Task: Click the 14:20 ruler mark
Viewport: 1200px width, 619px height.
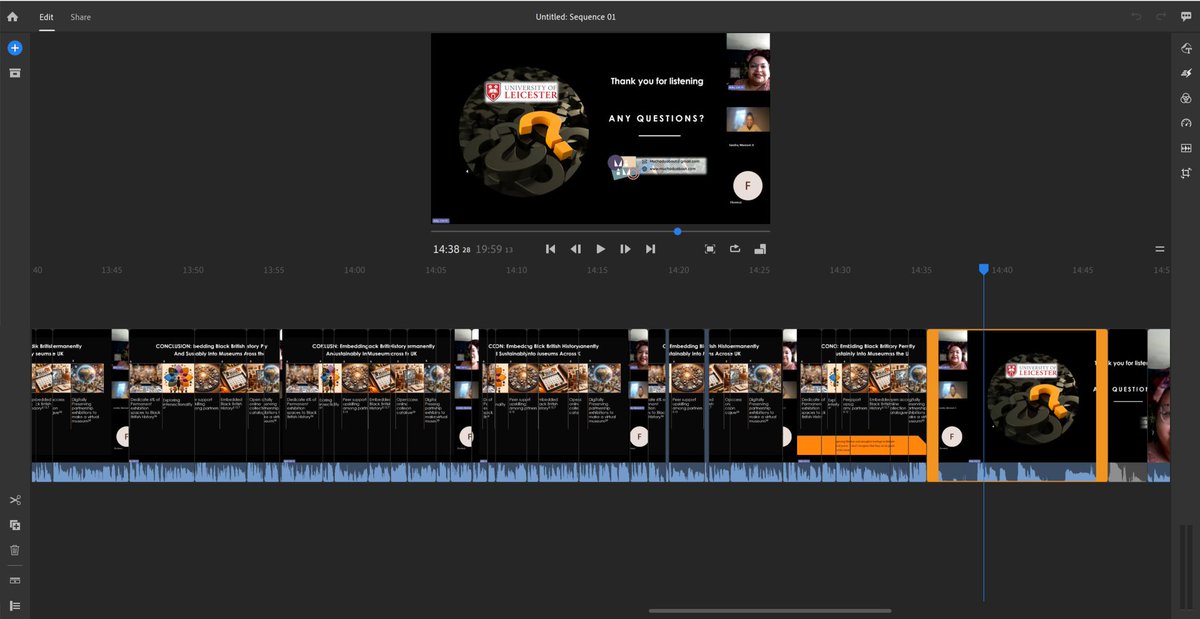Action: tap(678, 270)
